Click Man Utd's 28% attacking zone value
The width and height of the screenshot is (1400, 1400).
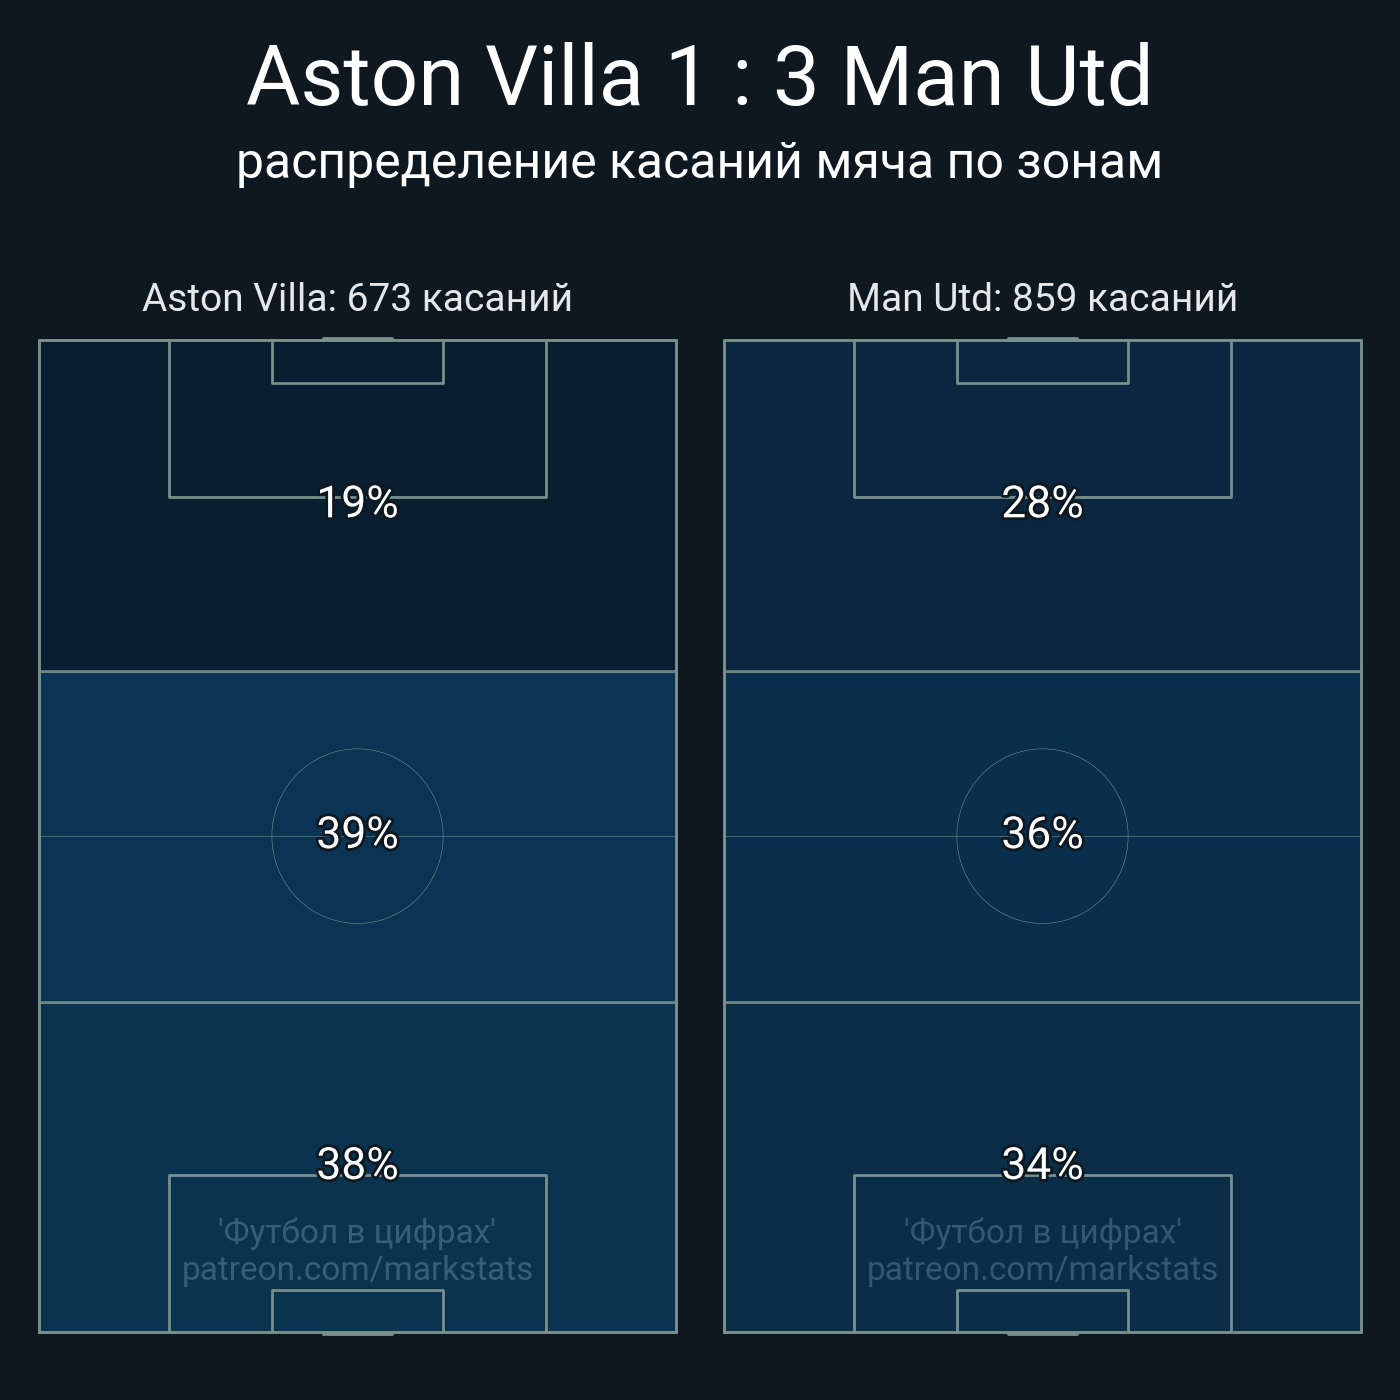[1043, 502]
